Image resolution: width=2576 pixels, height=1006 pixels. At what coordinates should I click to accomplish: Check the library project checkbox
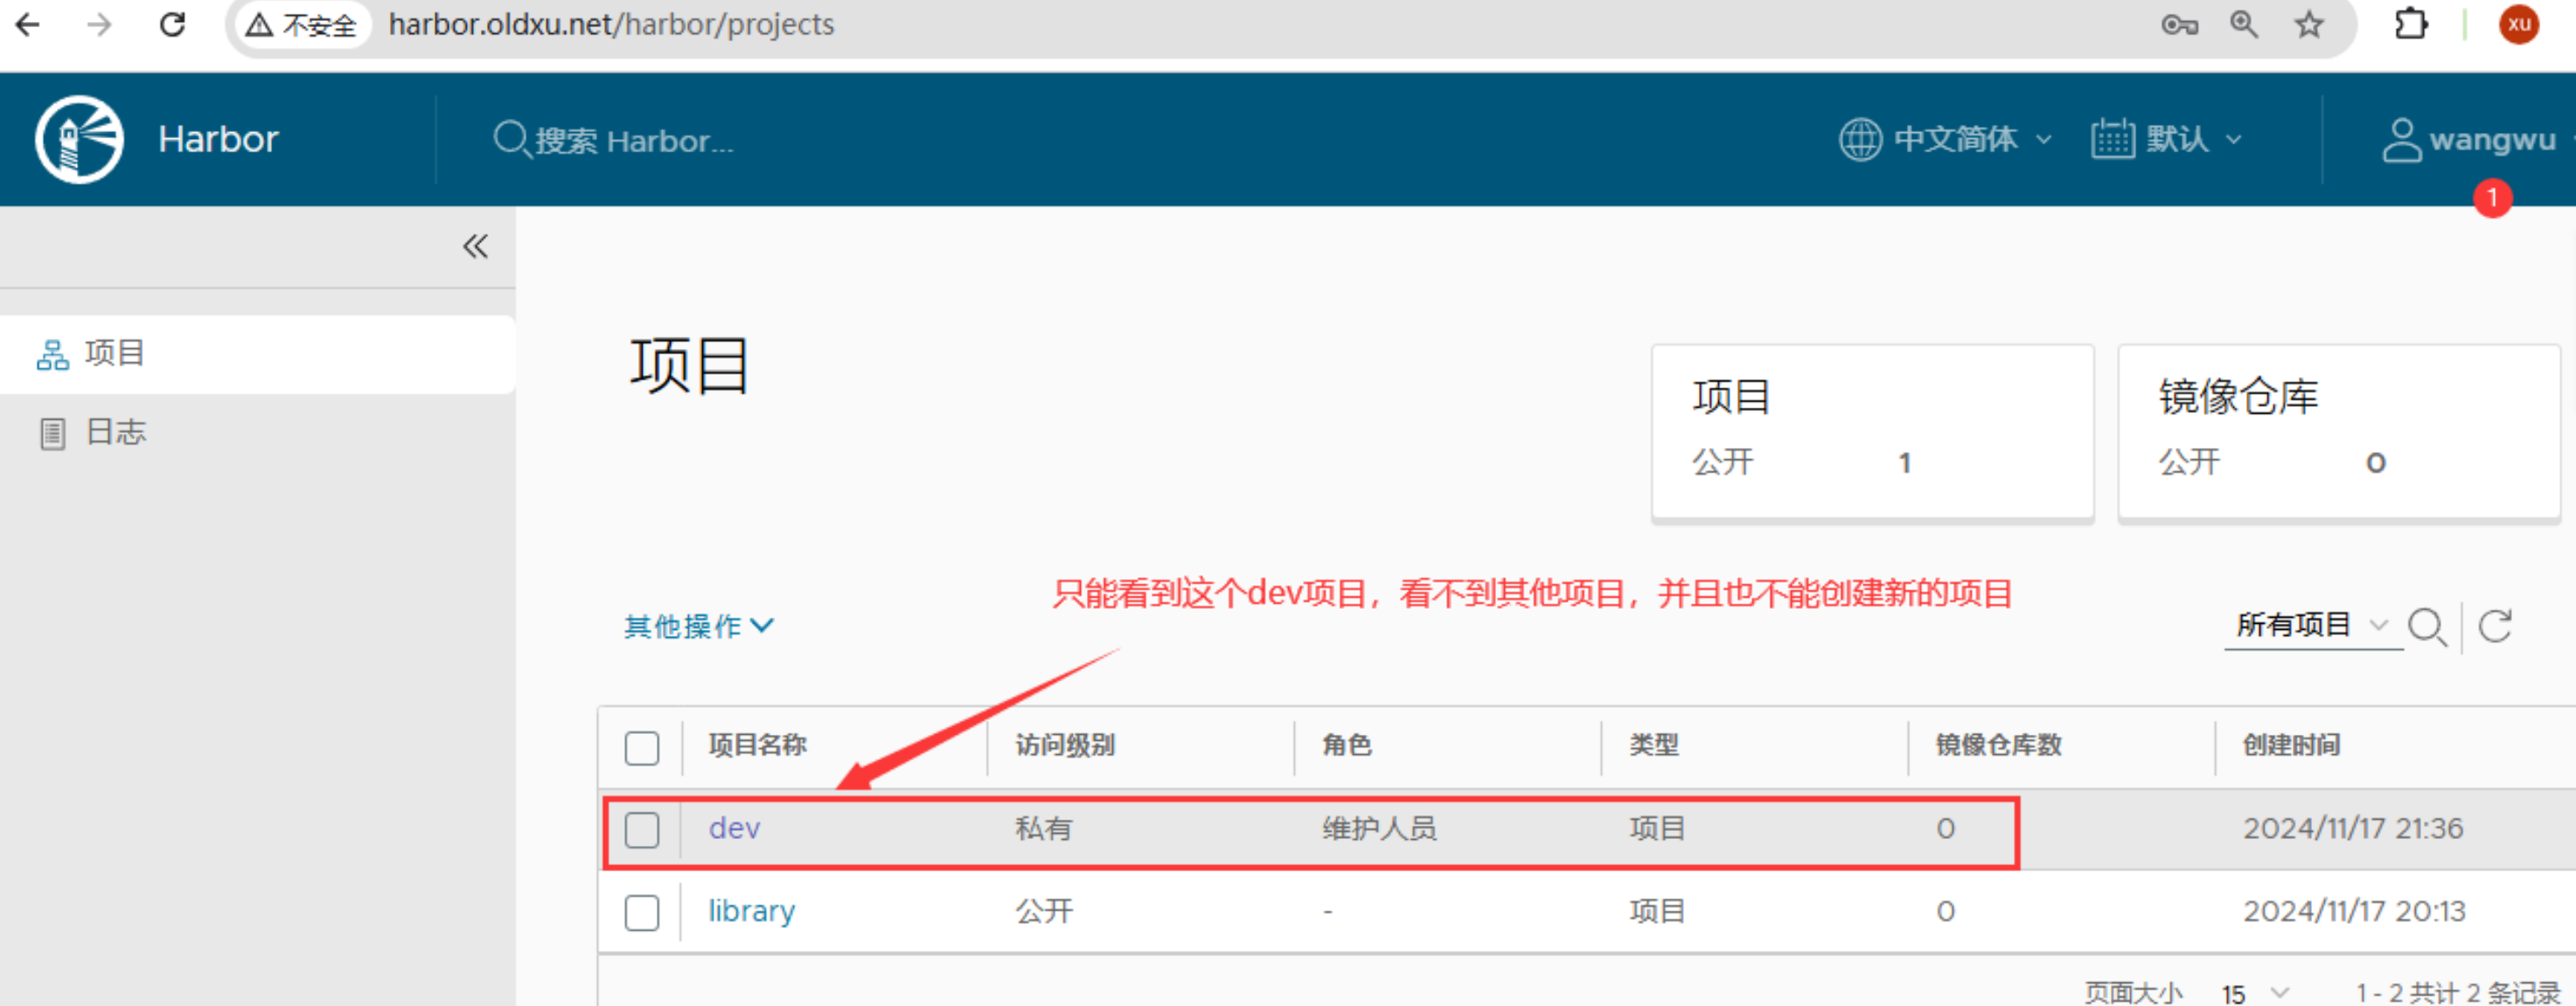[642, 912]
